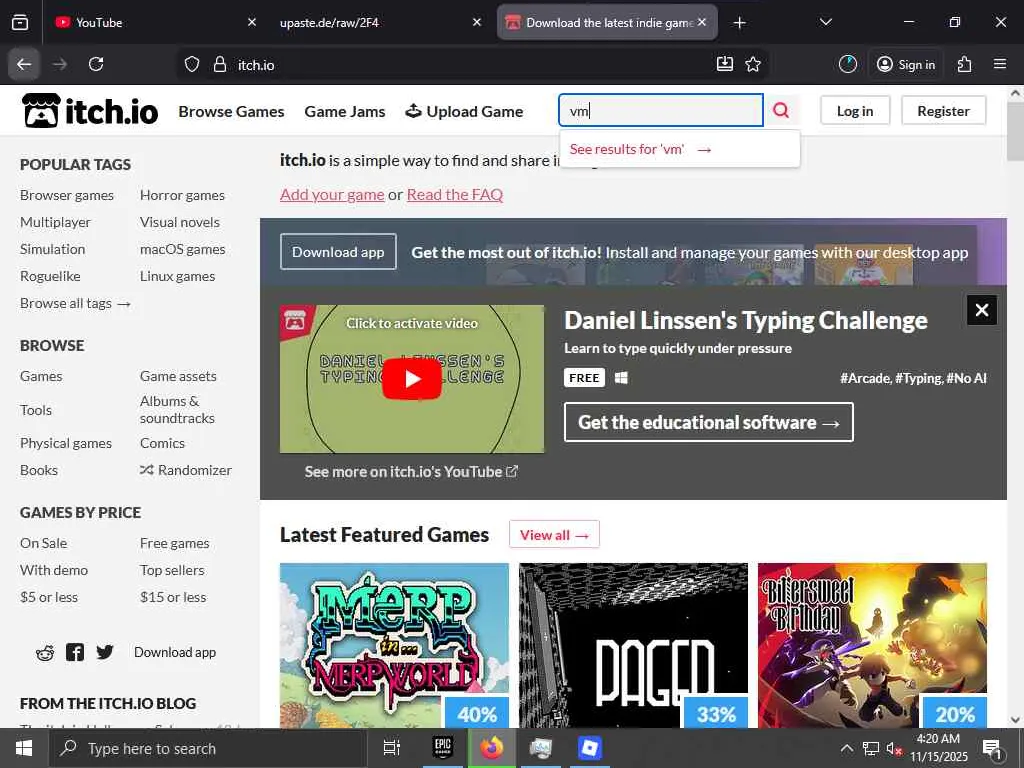Open Game assets browse link
The height and width of the screenshot is (768, 1024).
click(178, 376)
